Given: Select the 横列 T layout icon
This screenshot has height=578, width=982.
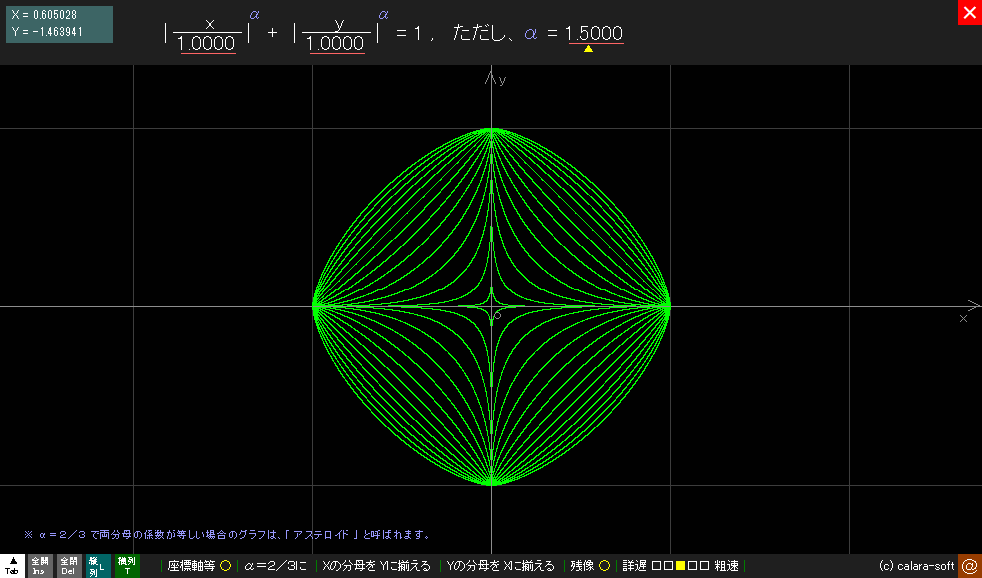Looking at the screenshot, I should pyautogui.click(x=127, y=566).
